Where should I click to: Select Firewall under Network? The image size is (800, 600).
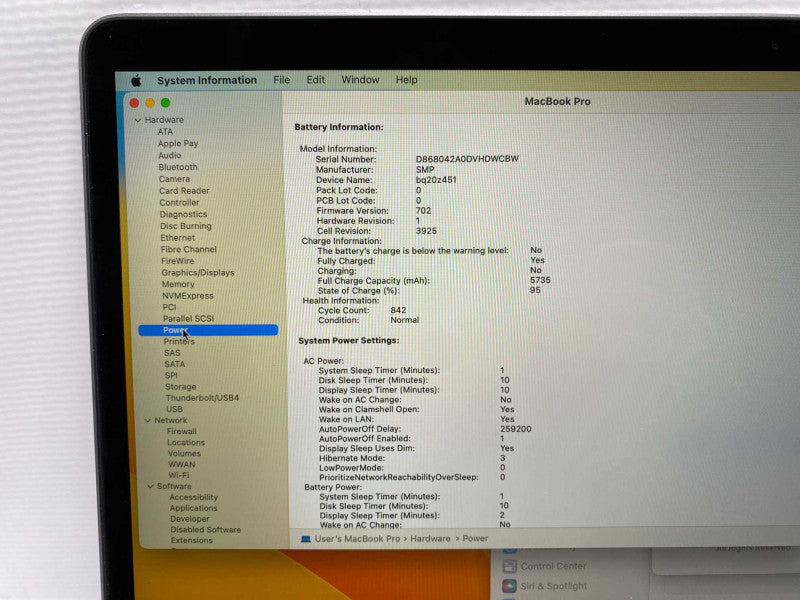[182, 431]
